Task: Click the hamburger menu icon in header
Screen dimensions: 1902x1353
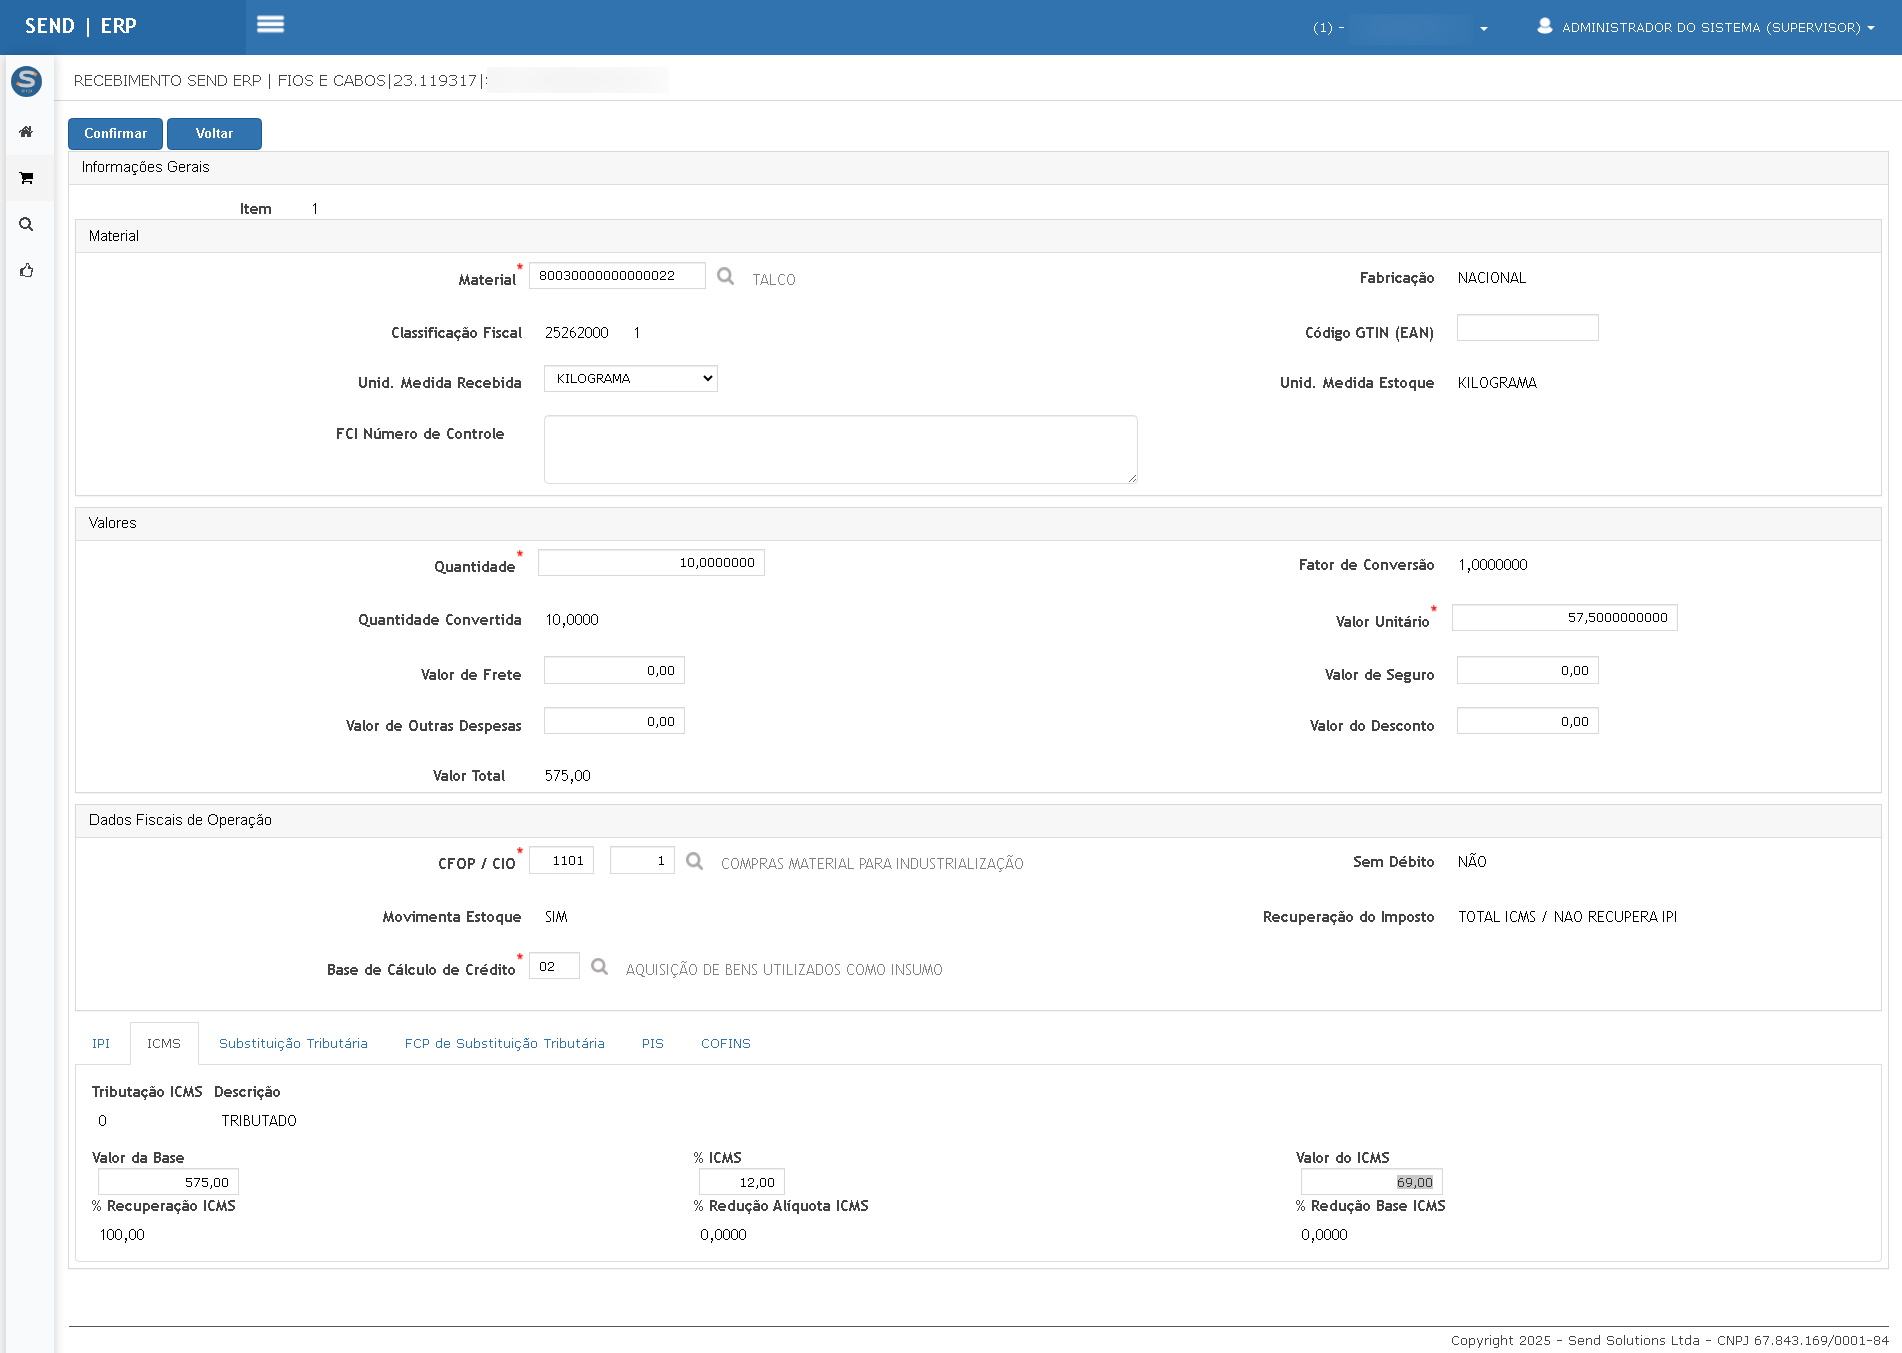Action: (x=270, y=25)
